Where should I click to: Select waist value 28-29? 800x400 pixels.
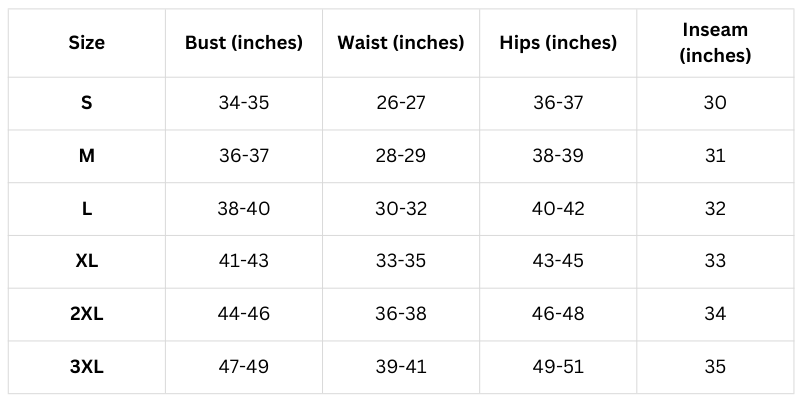tap(401, 156)
